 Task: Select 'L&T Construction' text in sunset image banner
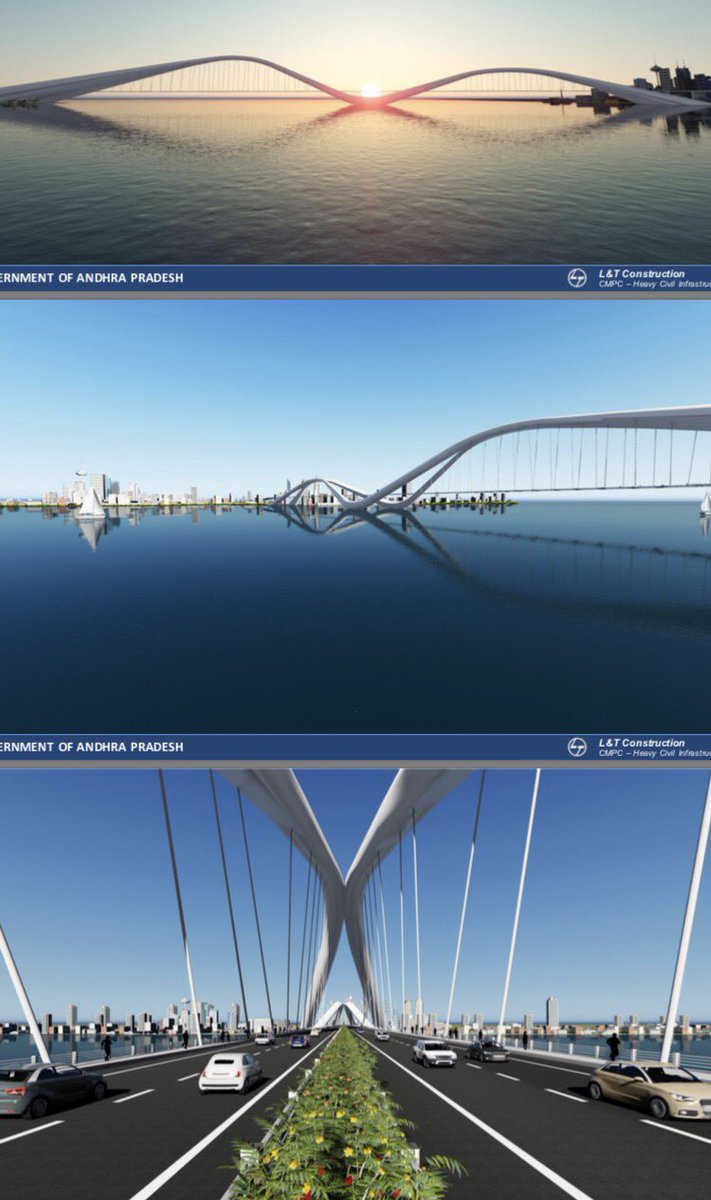point(642,273)
